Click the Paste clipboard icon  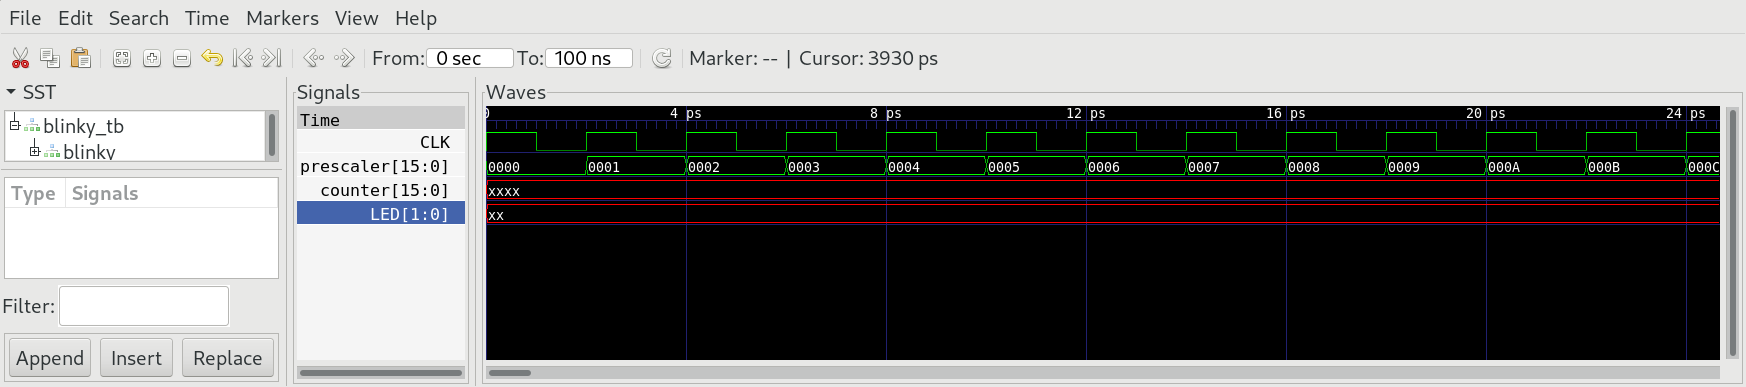[x=81, y=58]
